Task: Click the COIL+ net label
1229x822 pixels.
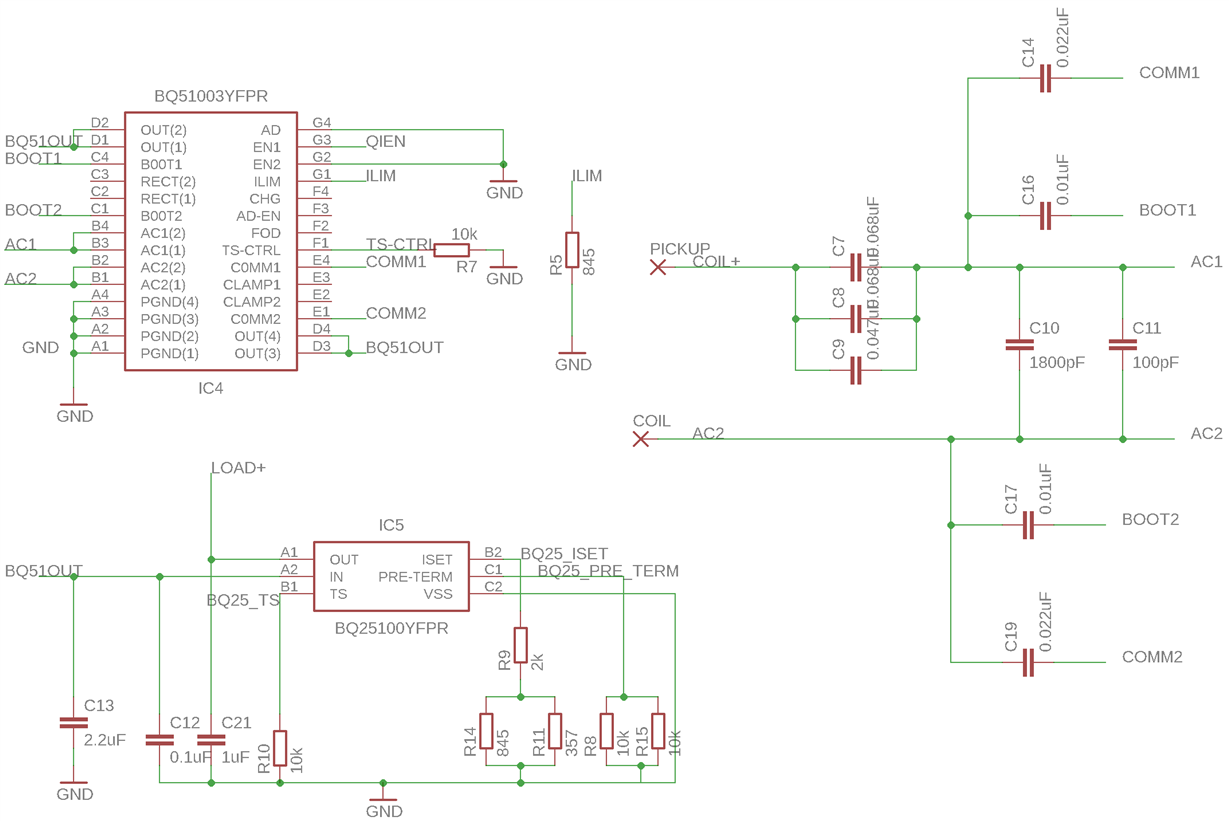Action: (x=716, y=262)
